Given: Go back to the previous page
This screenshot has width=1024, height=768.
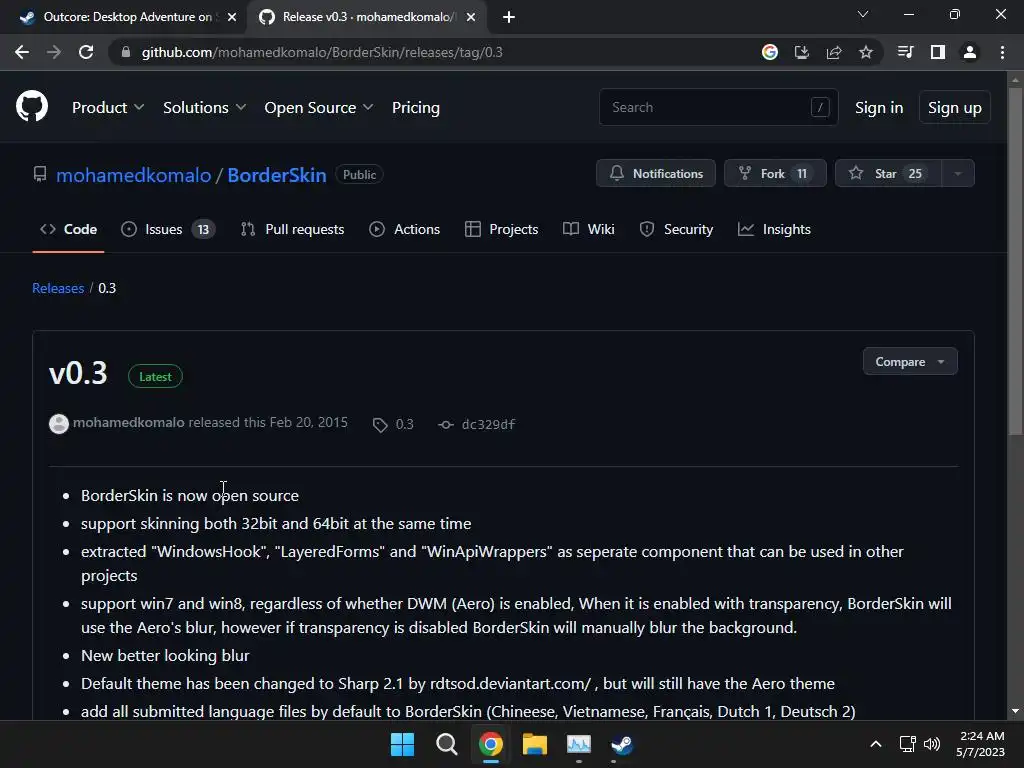Looking at the screenshot, I should coord(22,52).
